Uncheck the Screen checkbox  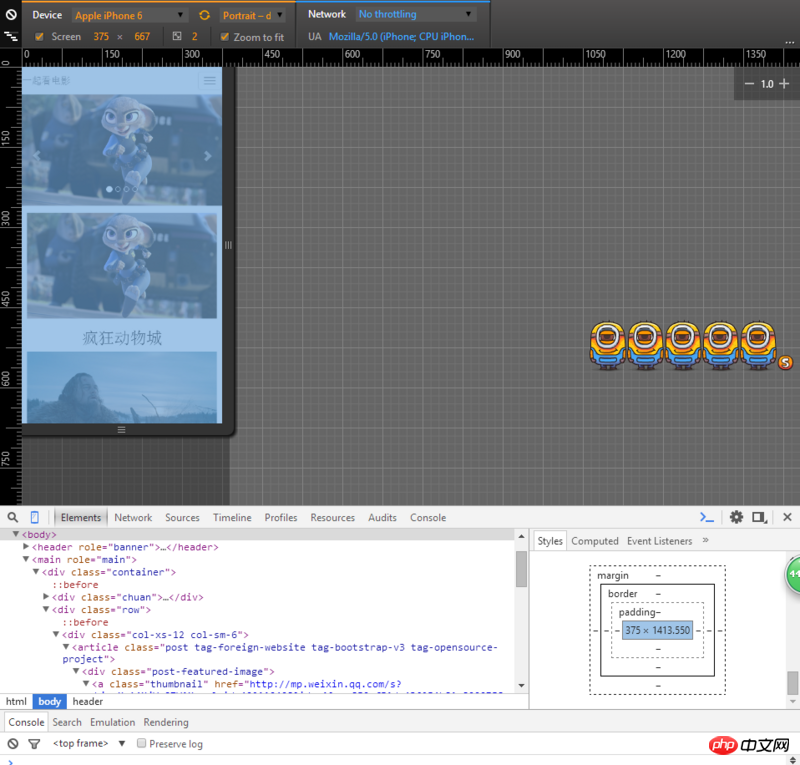40,37
